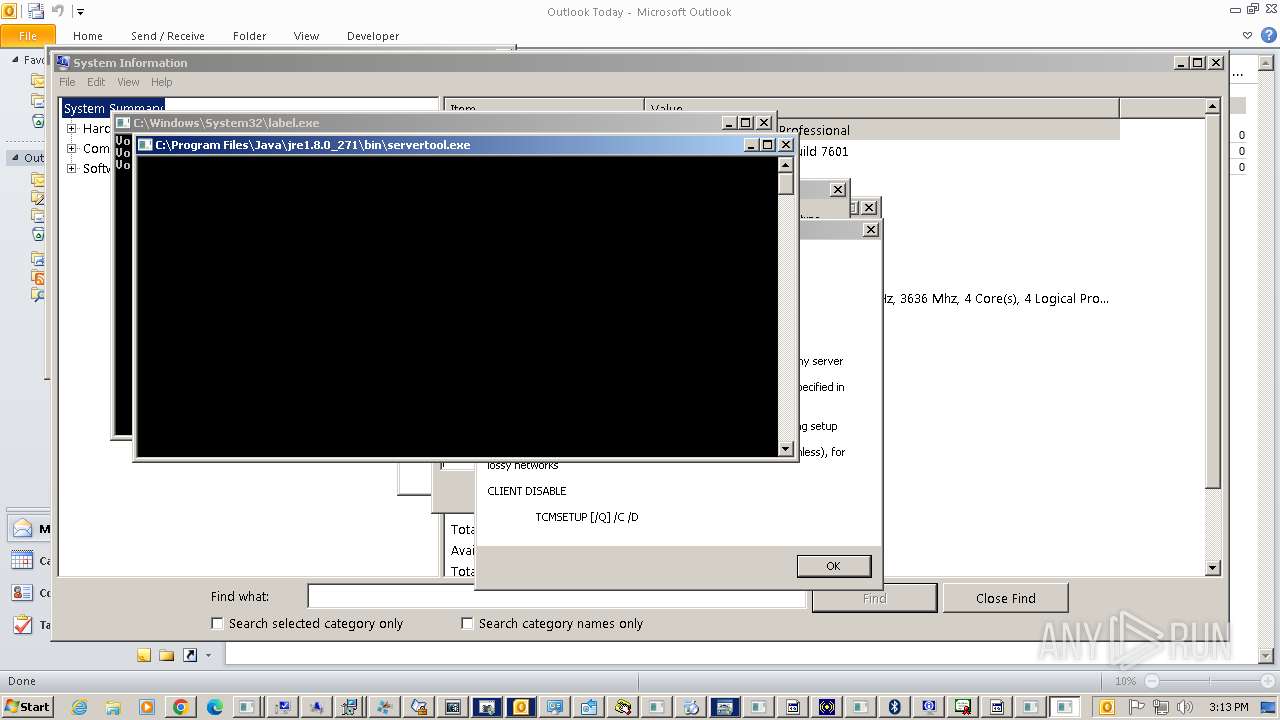The width and height of the screenshot is (1280, 720).
Task: Open System Information View menu
Action: coord(129,82)
